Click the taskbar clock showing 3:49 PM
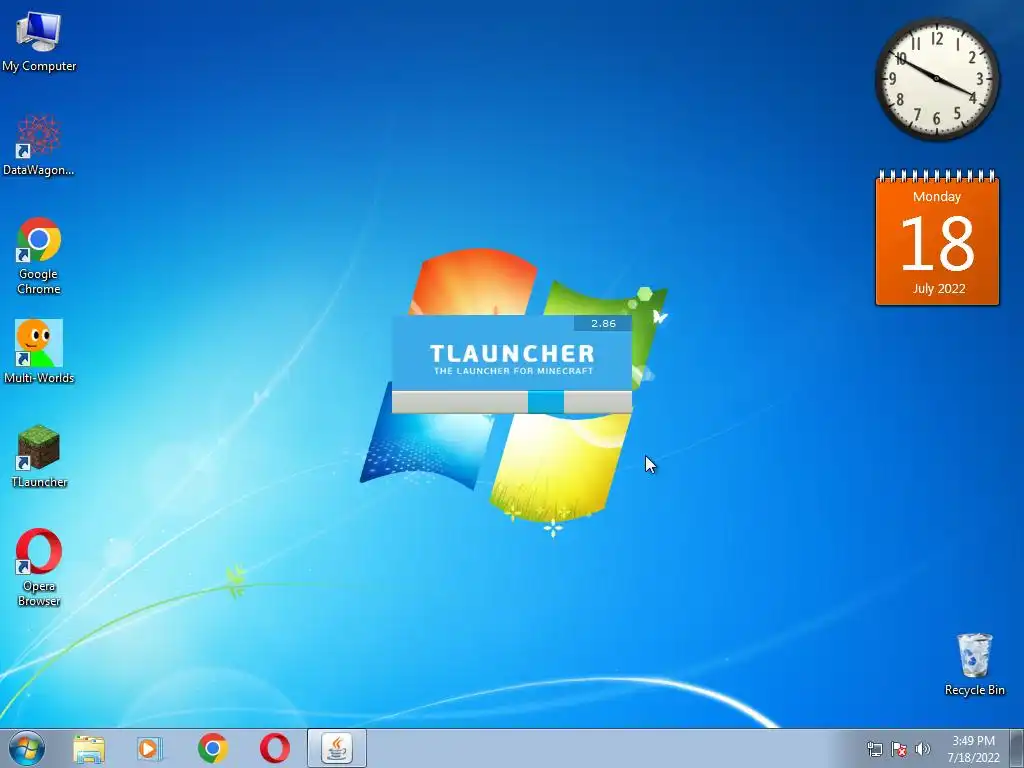 click(973, 749)
